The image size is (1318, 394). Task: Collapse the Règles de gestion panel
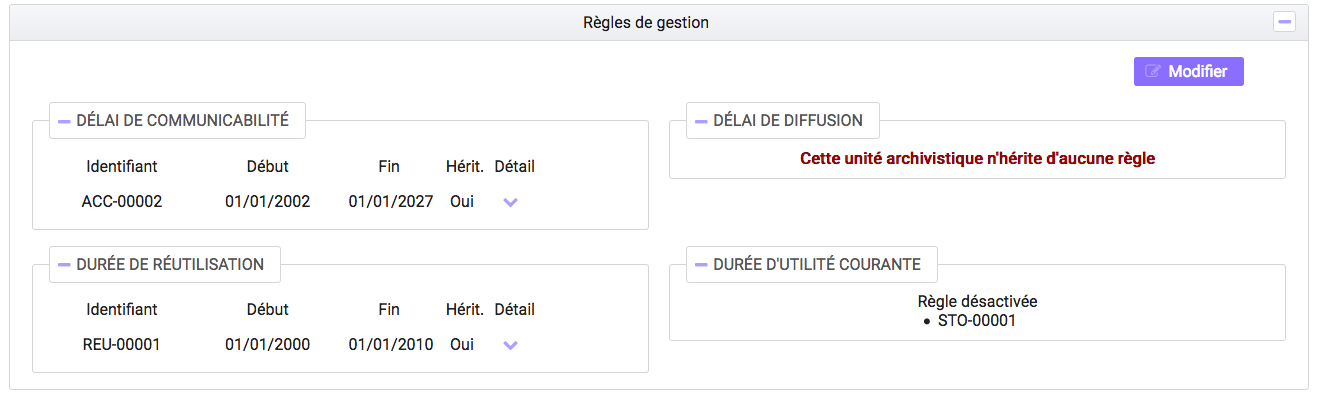(x=1284, y=21)
